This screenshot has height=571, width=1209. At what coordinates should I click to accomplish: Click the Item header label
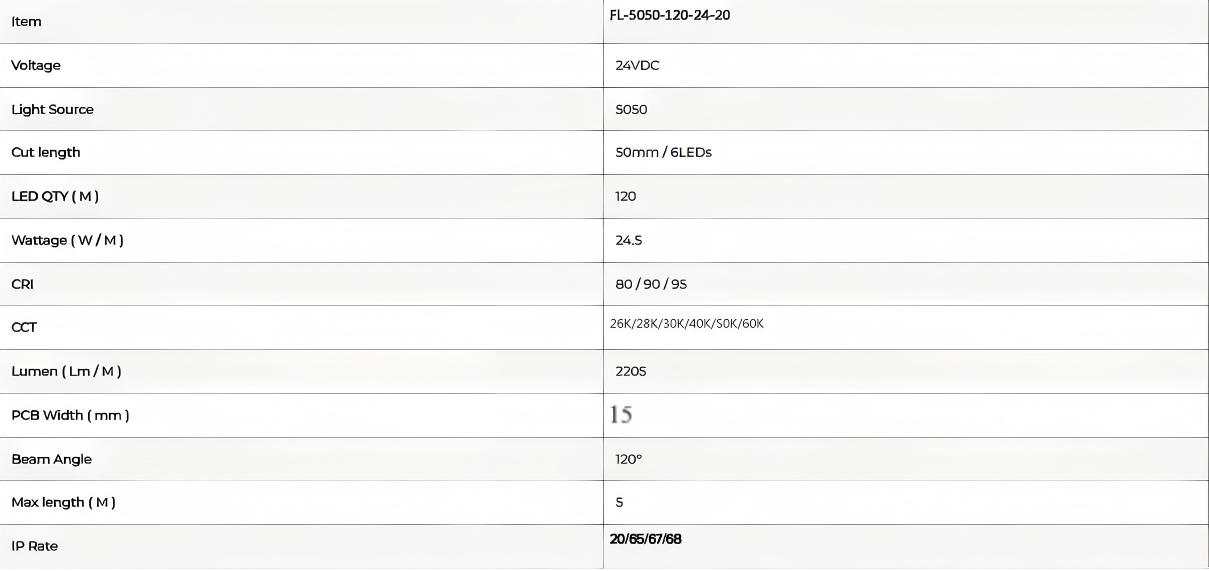(x=26, y=21)
